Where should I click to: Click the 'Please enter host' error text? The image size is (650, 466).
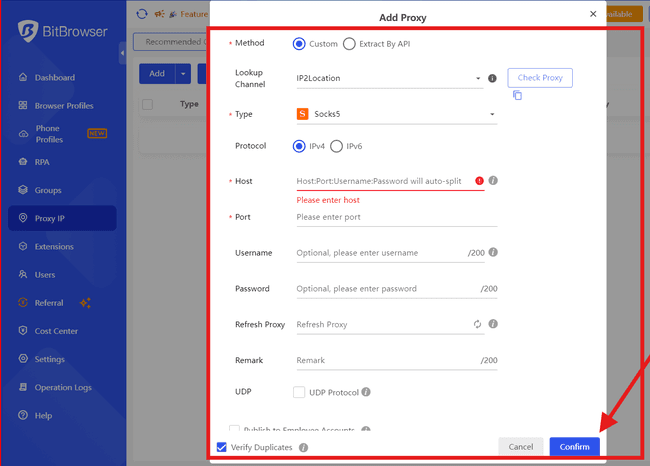[328, 200]
